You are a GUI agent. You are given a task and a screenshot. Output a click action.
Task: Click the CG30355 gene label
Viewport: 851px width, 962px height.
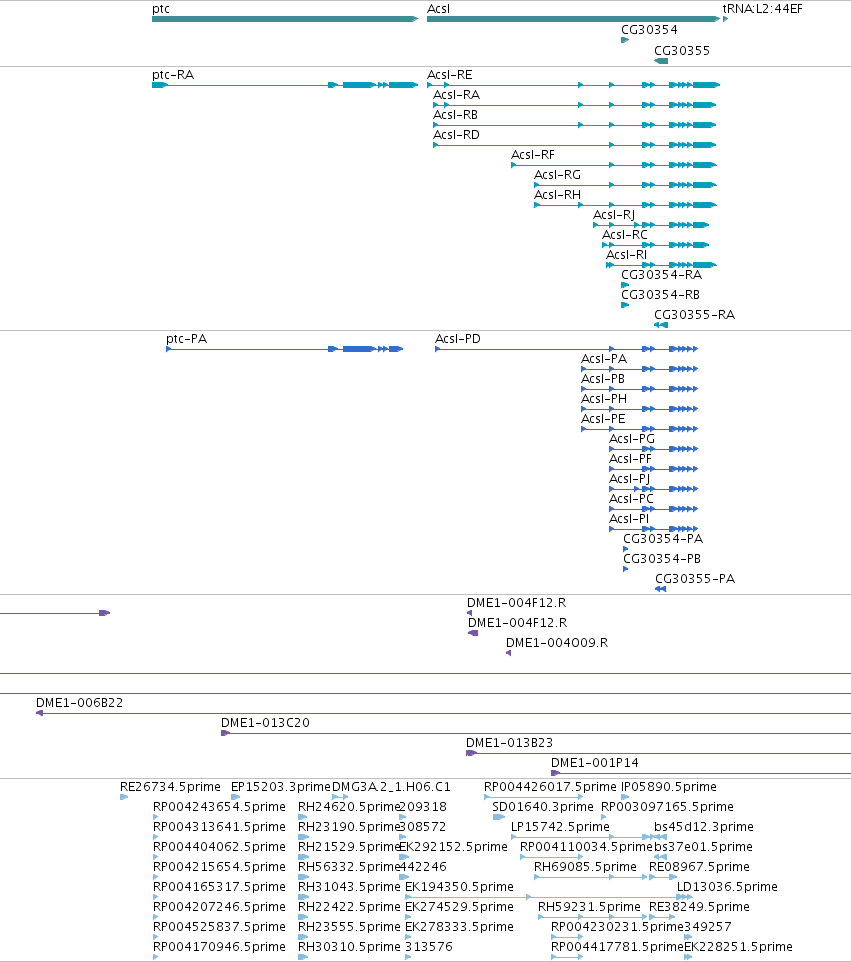click(682, 50)
